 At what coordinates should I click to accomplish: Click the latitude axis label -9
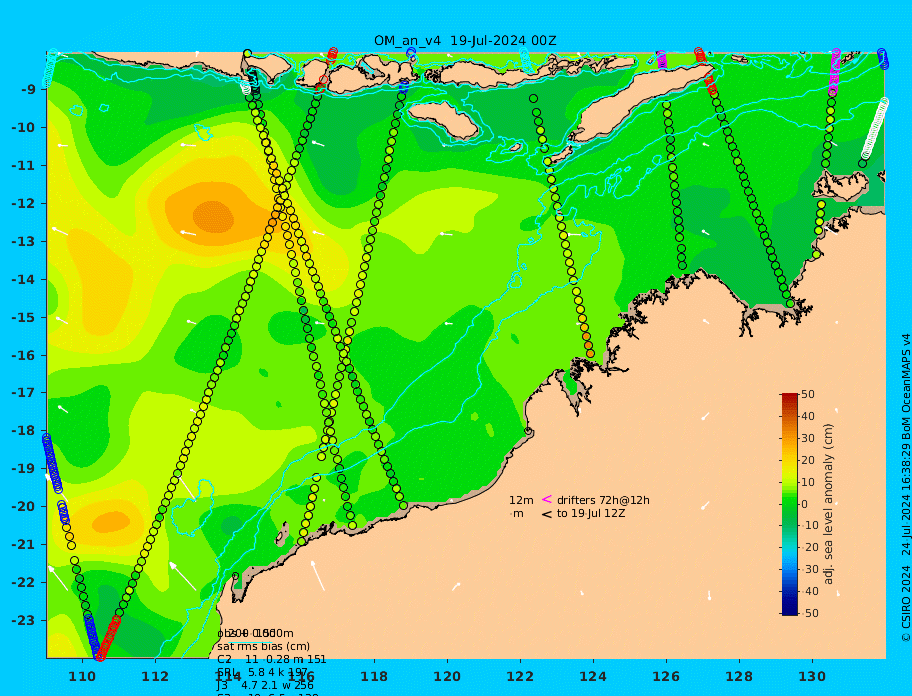click(28, 90)
